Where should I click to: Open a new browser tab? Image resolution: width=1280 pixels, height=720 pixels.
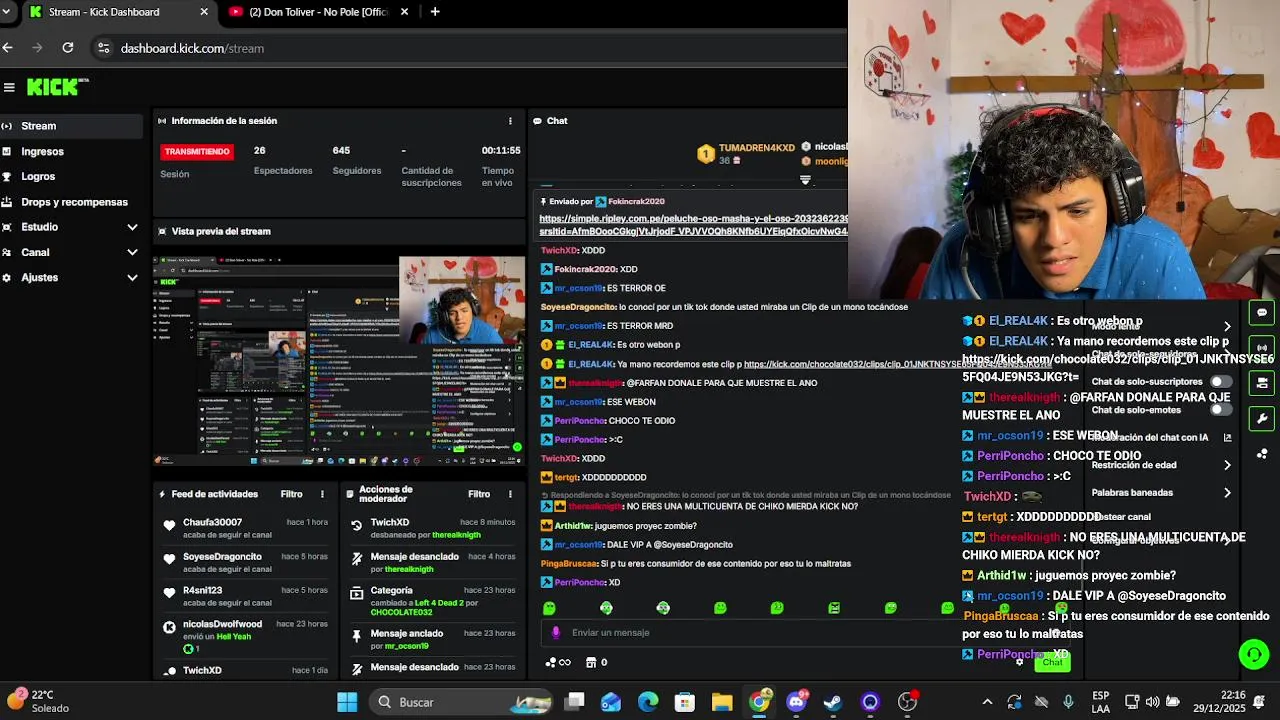[x=434, y=12]
